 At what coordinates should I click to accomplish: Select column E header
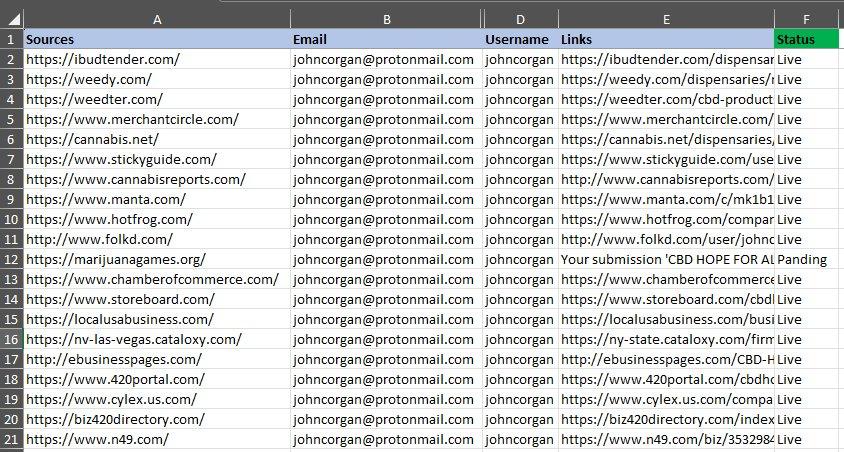pyautogui.click(x=666, y=19)
